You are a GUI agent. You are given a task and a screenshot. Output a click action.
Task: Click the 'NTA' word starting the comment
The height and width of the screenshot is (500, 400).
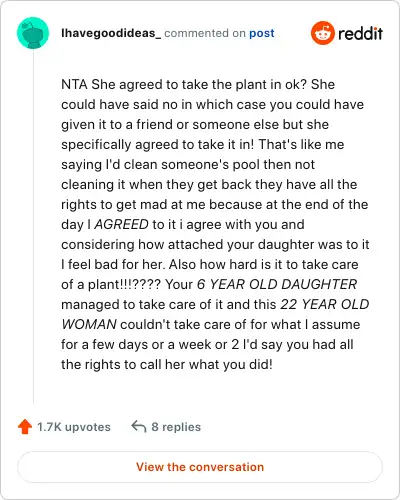point(74,84)
